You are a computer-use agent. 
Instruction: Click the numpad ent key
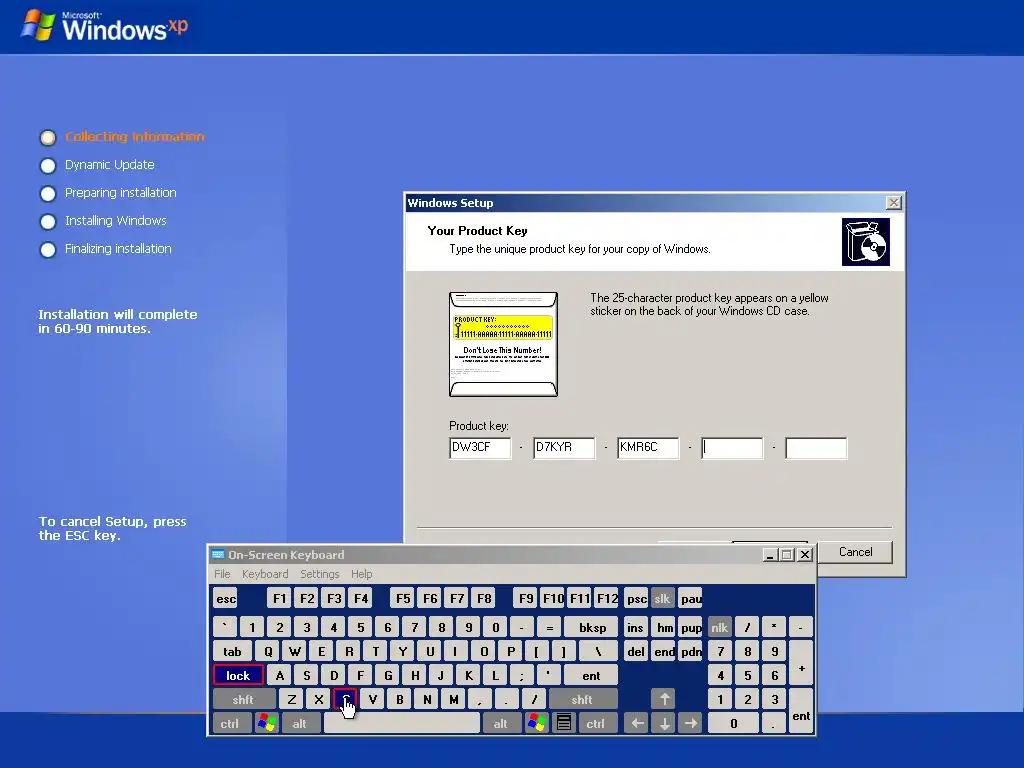(x=801, y=711)
